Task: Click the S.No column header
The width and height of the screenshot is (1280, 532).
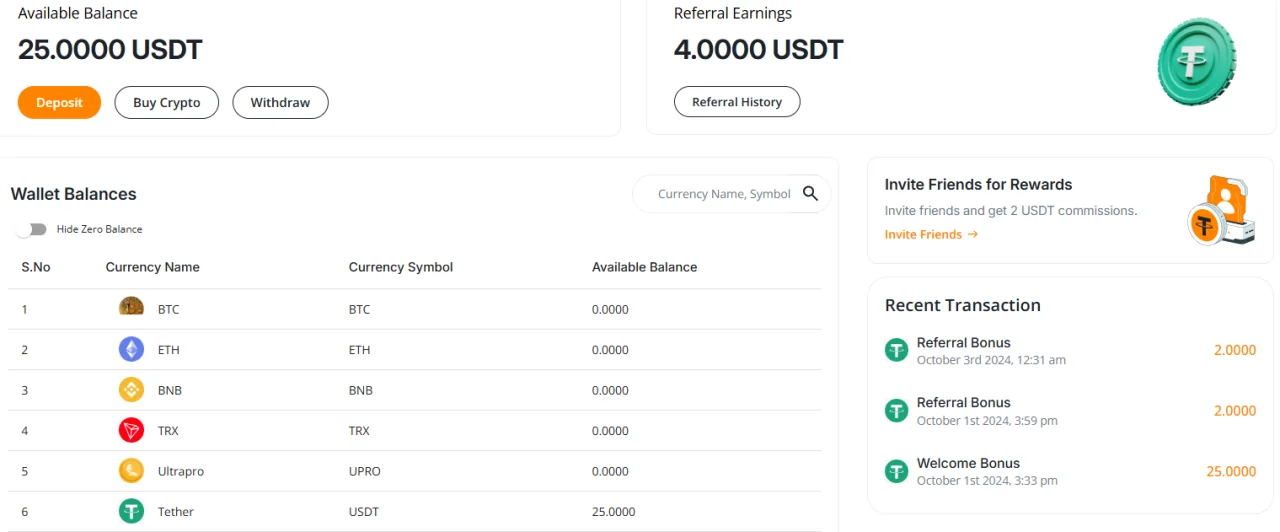Action: (36, 267)
